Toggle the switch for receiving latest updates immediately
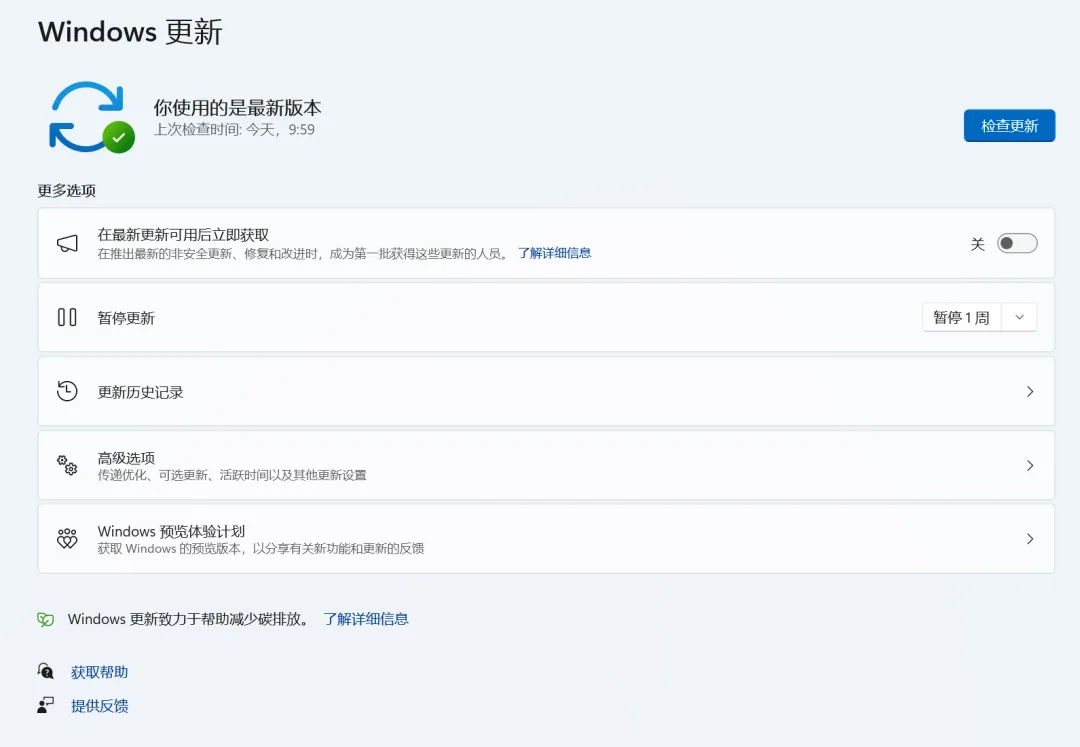The height and width of the screenshot is (747, 1080). coord(1017,242)
